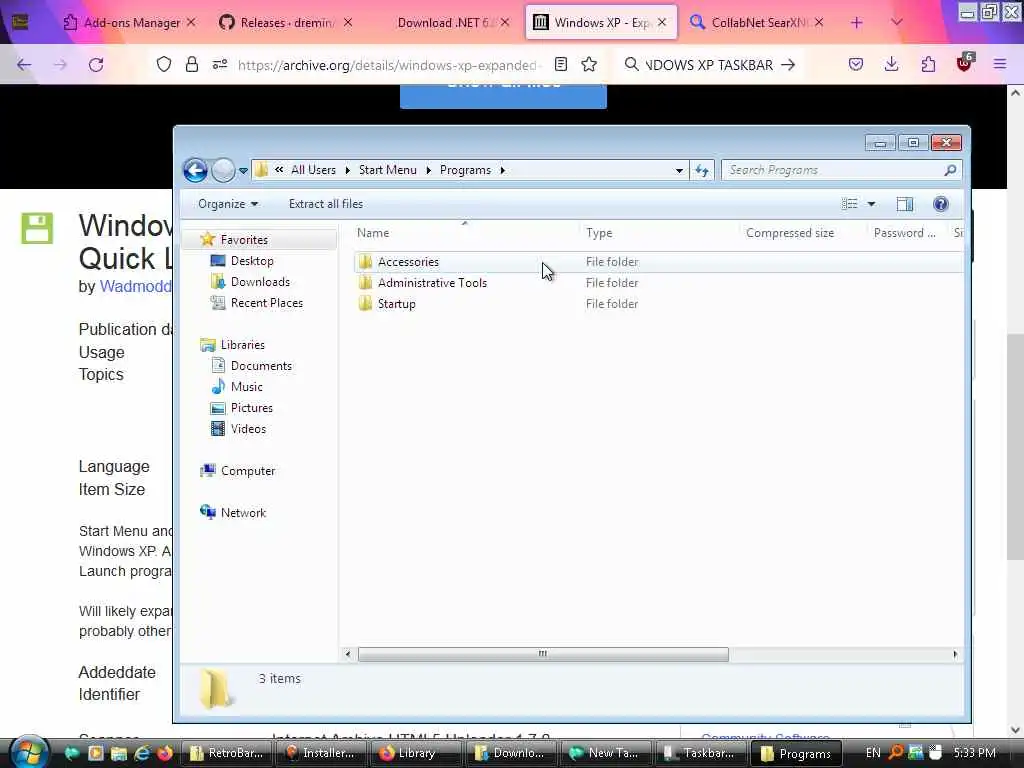Switch to the Download .NET tab
Viewport: 1024px width, 768px height.
point(451,23)
